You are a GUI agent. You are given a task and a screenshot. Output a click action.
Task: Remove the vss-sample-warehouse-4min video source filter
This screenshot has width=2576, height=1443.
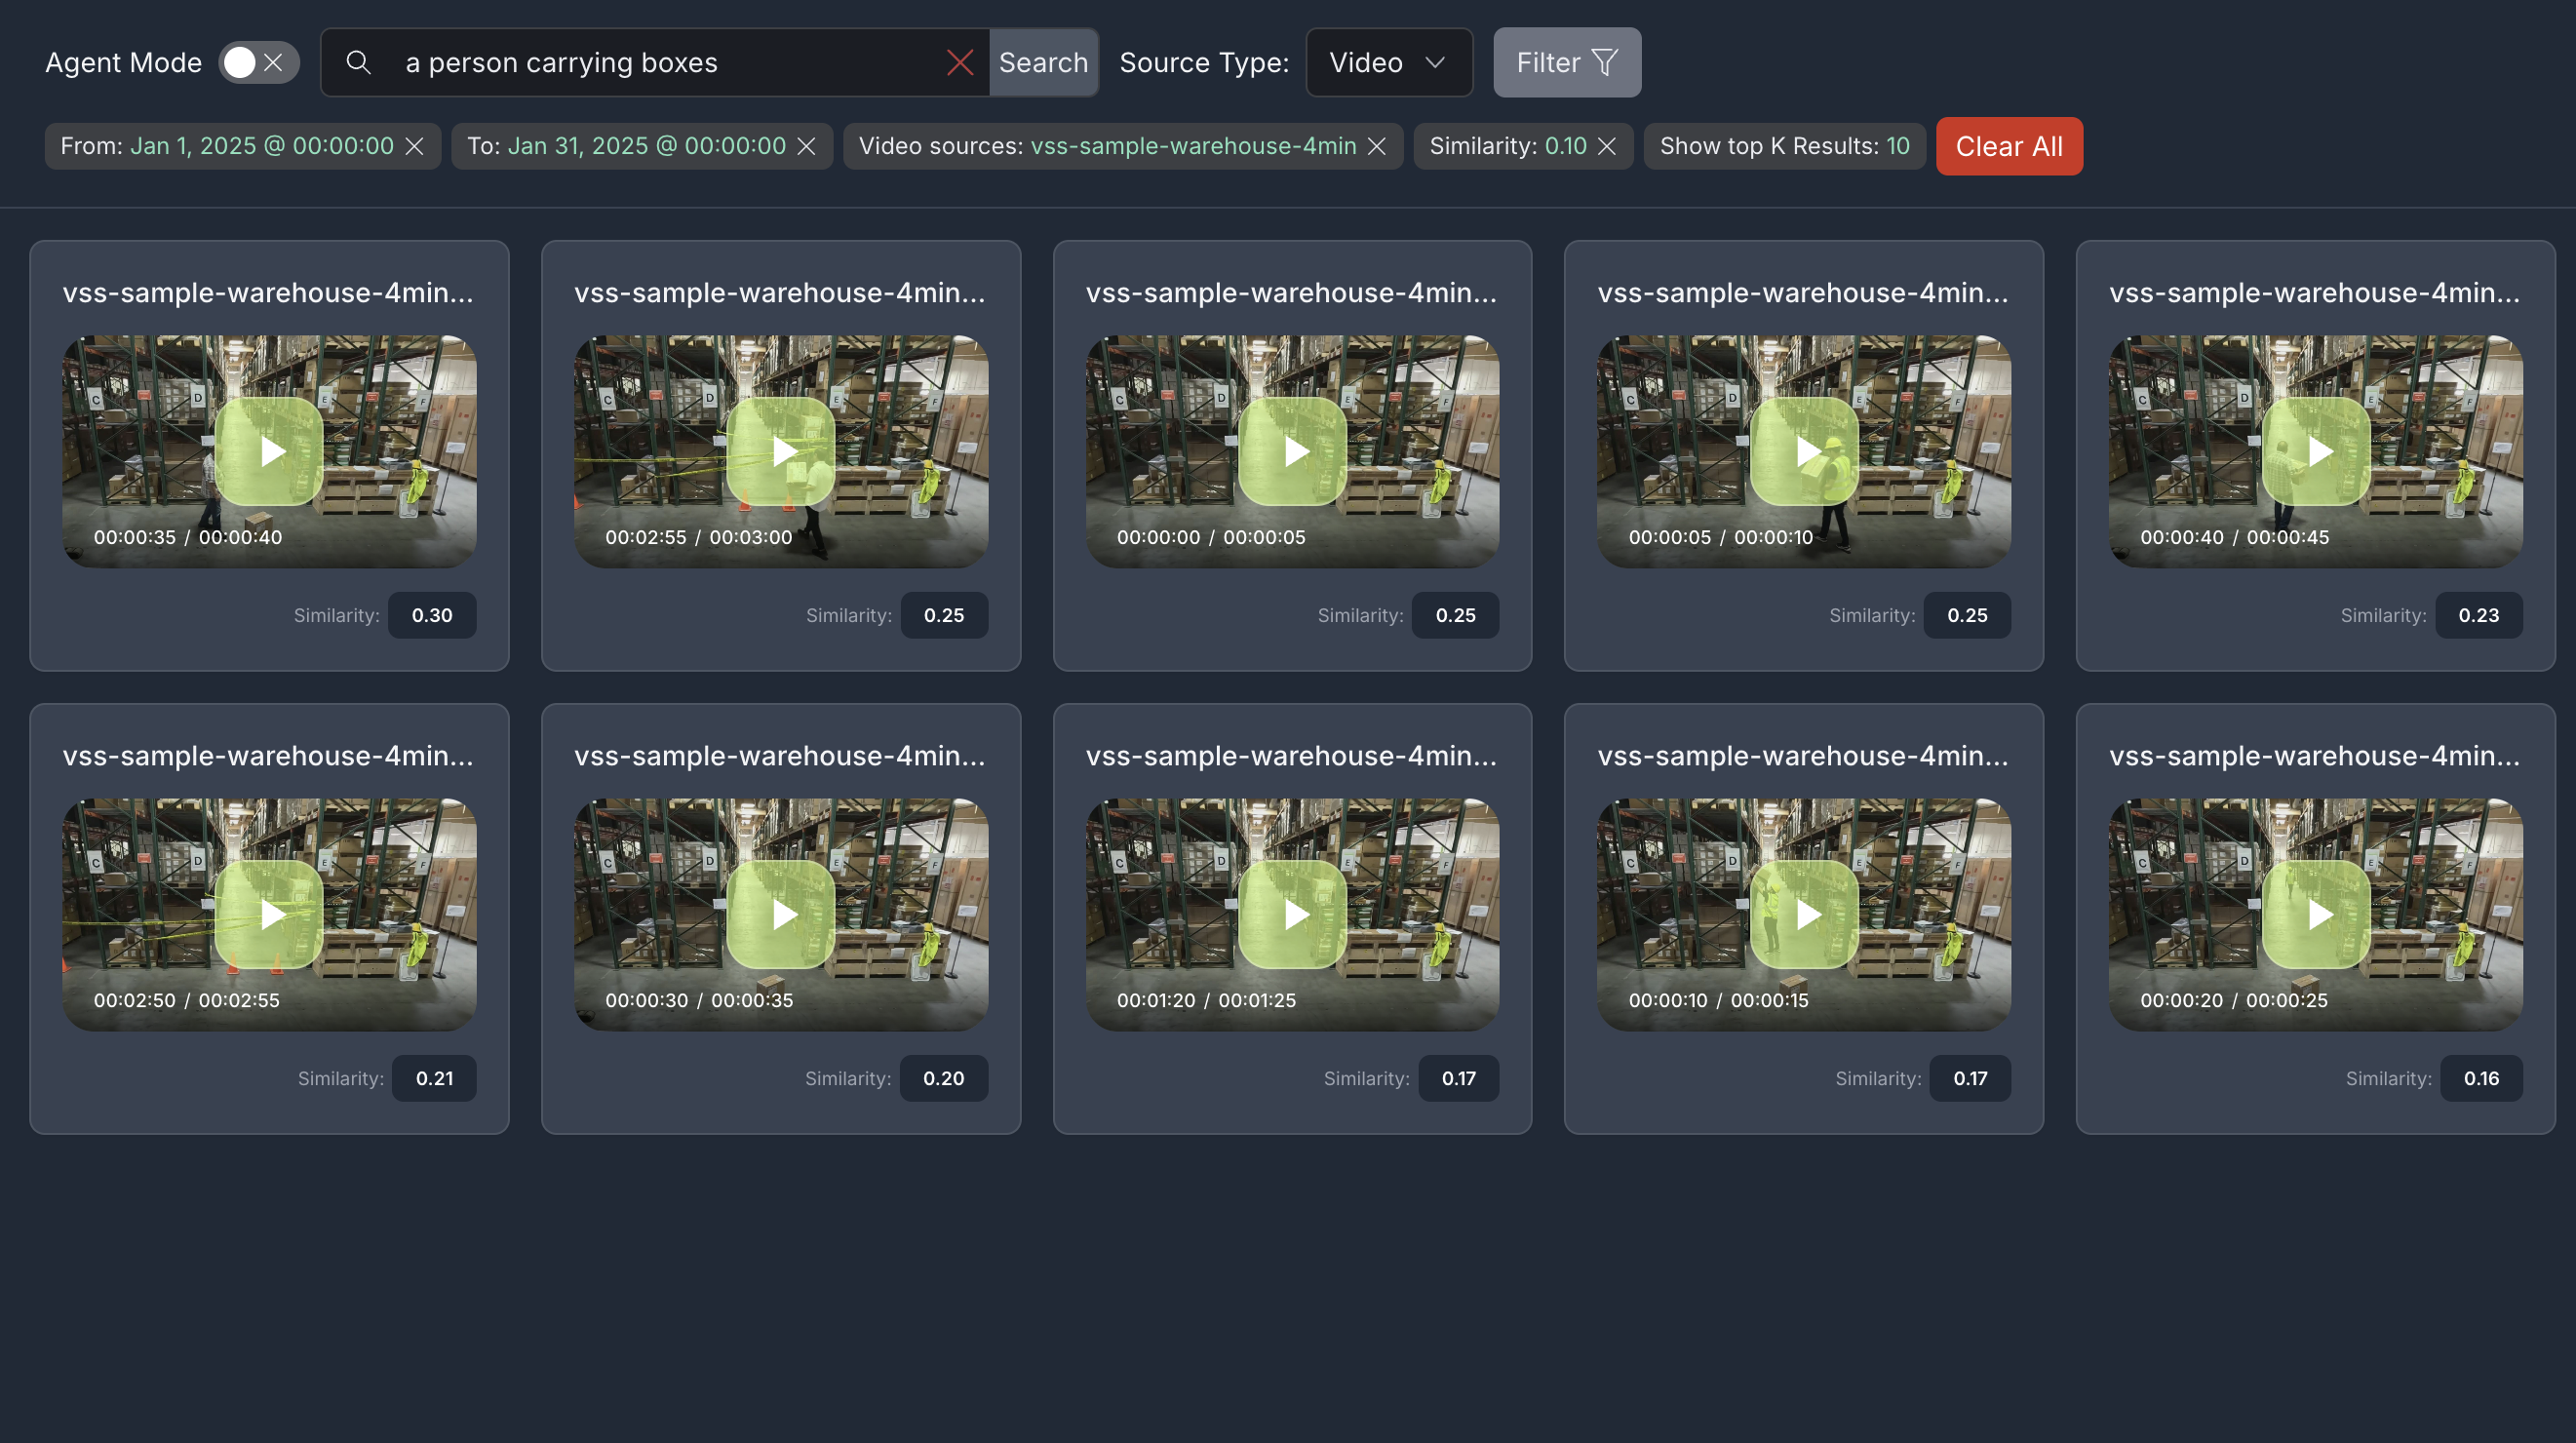pos(1378,146)
